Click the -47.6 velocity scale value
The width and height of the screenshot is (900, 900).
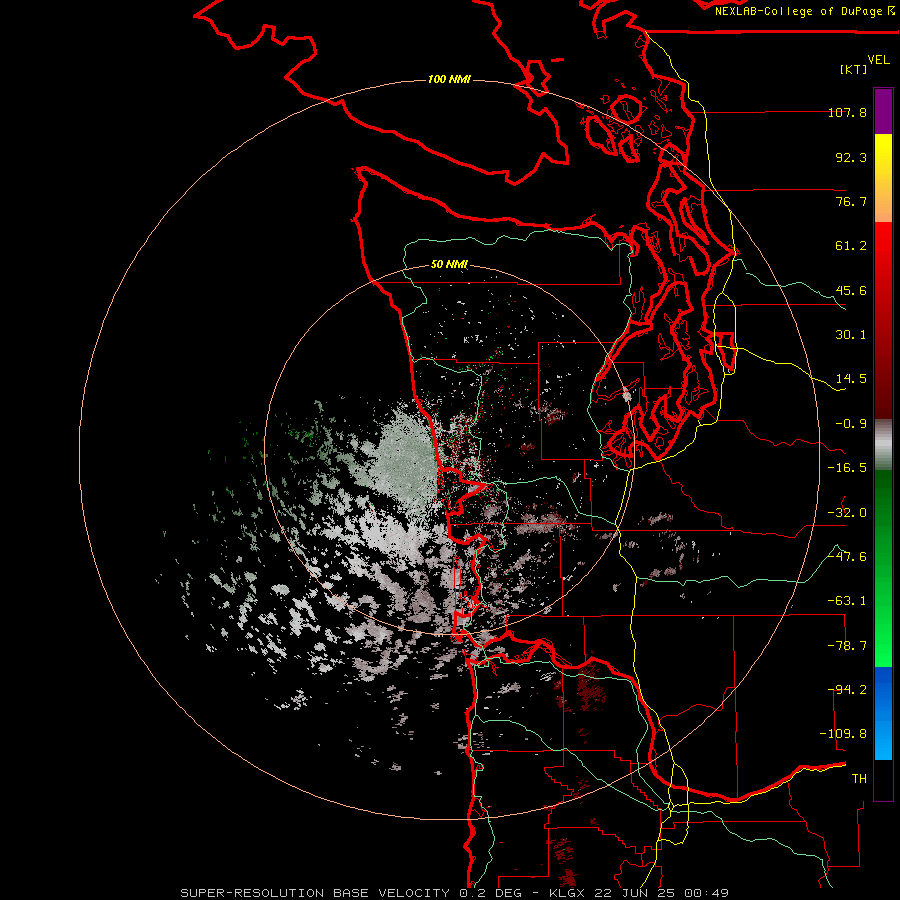point(847,557)
